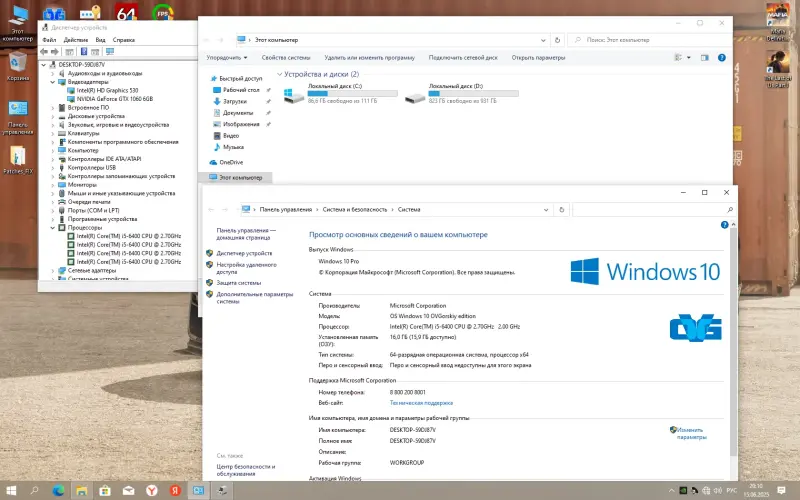Click Локальный диск (D:) drive icon
The width and height of the screenshot is (800, 500).
pos(415,97)
